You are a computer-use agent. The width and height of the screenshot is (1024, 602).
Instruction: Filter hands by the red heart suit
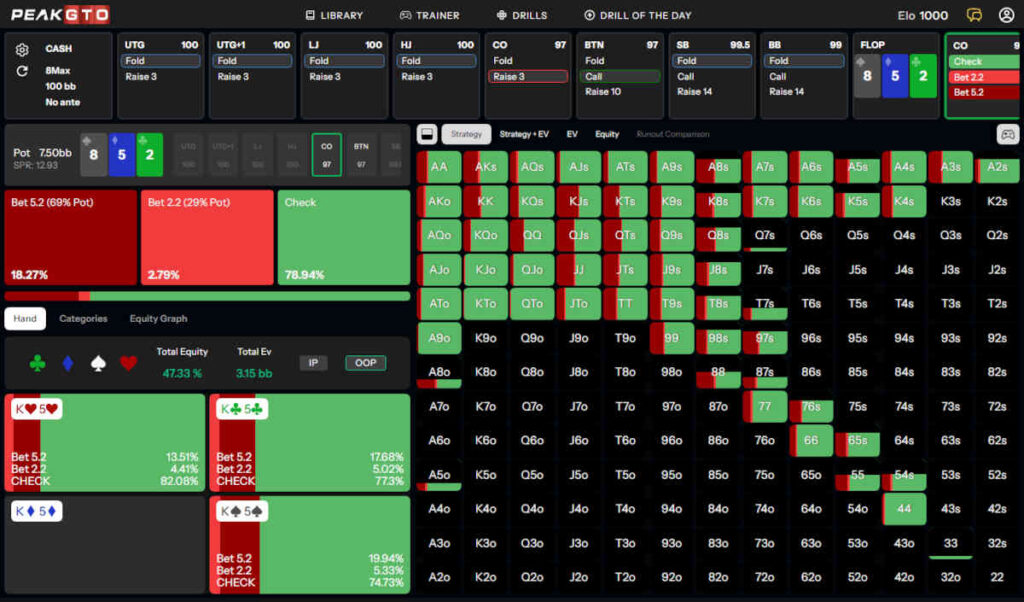click(x=128, y=364)
